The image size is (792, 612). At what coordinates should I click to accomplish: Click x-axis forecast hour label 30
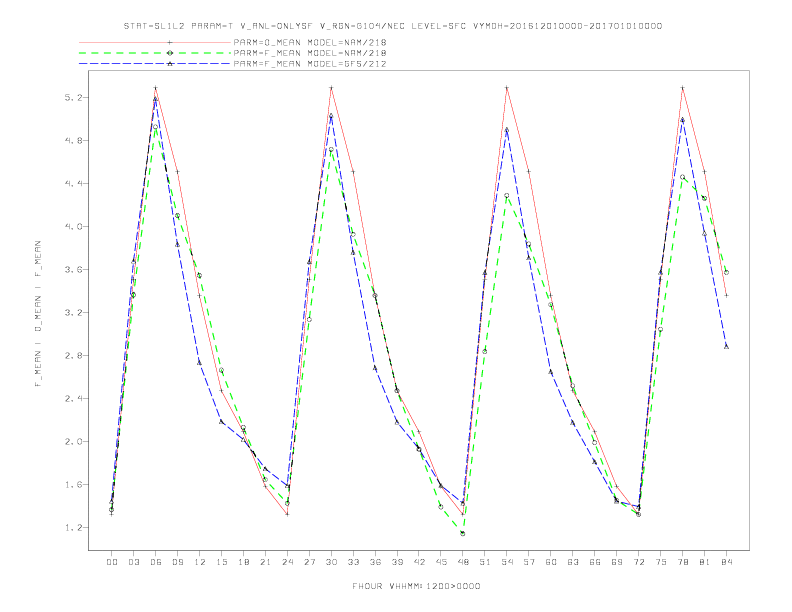point(331,562)
